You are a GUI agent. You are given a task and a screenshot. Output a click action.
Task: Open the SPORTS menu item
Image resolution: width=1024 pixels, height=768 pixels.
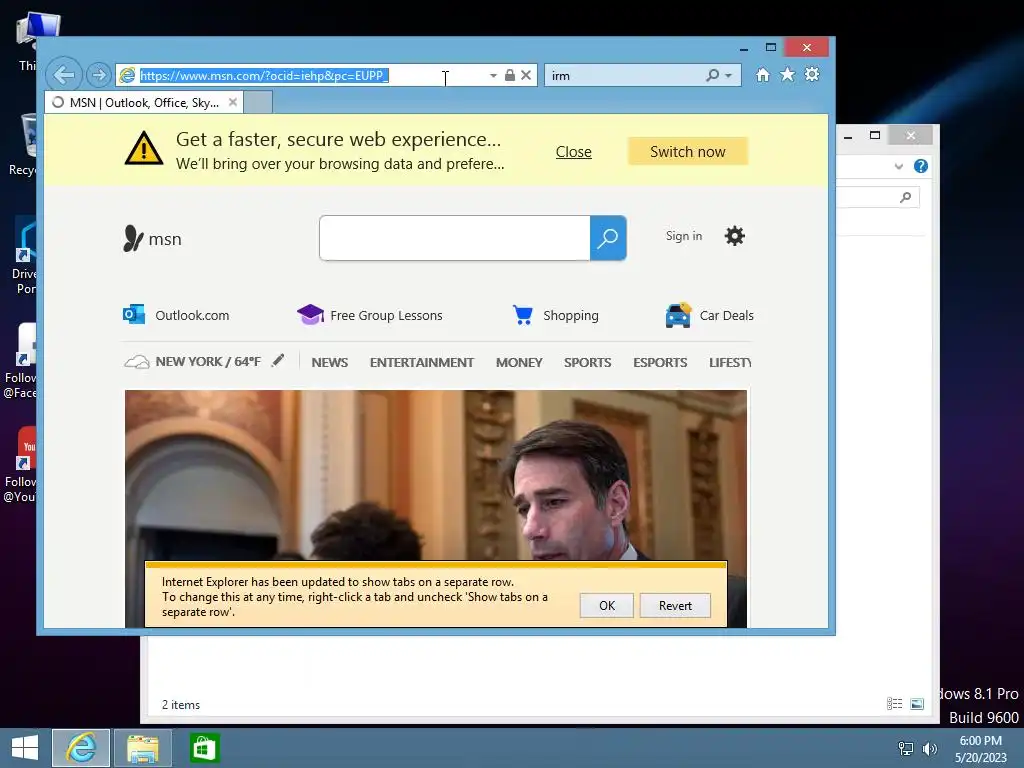(x=588, y=362)
